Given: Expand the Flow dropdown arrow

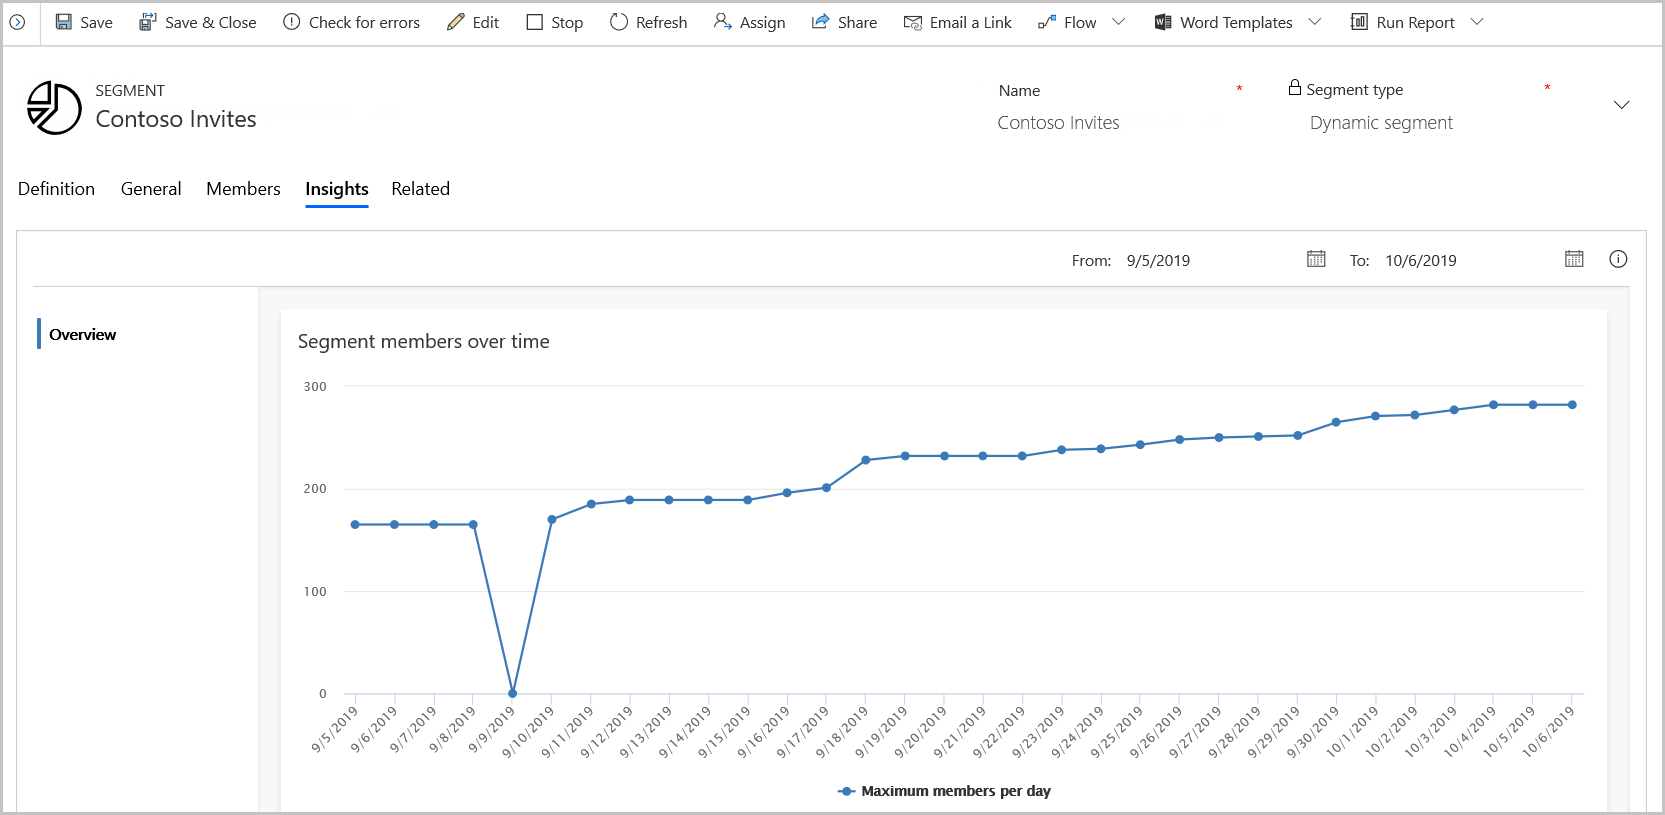Looking at the screenshot, I should click(1118, 22).
